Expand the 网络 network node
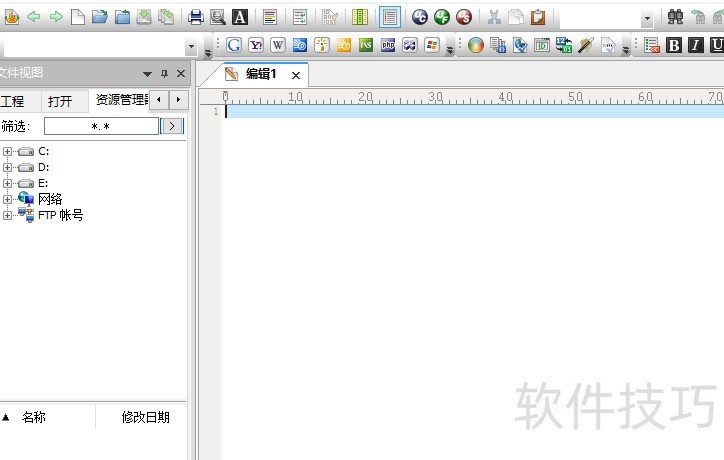Viewport: 724px width, 460px height. pyautogui.click(x=7, y=200)
